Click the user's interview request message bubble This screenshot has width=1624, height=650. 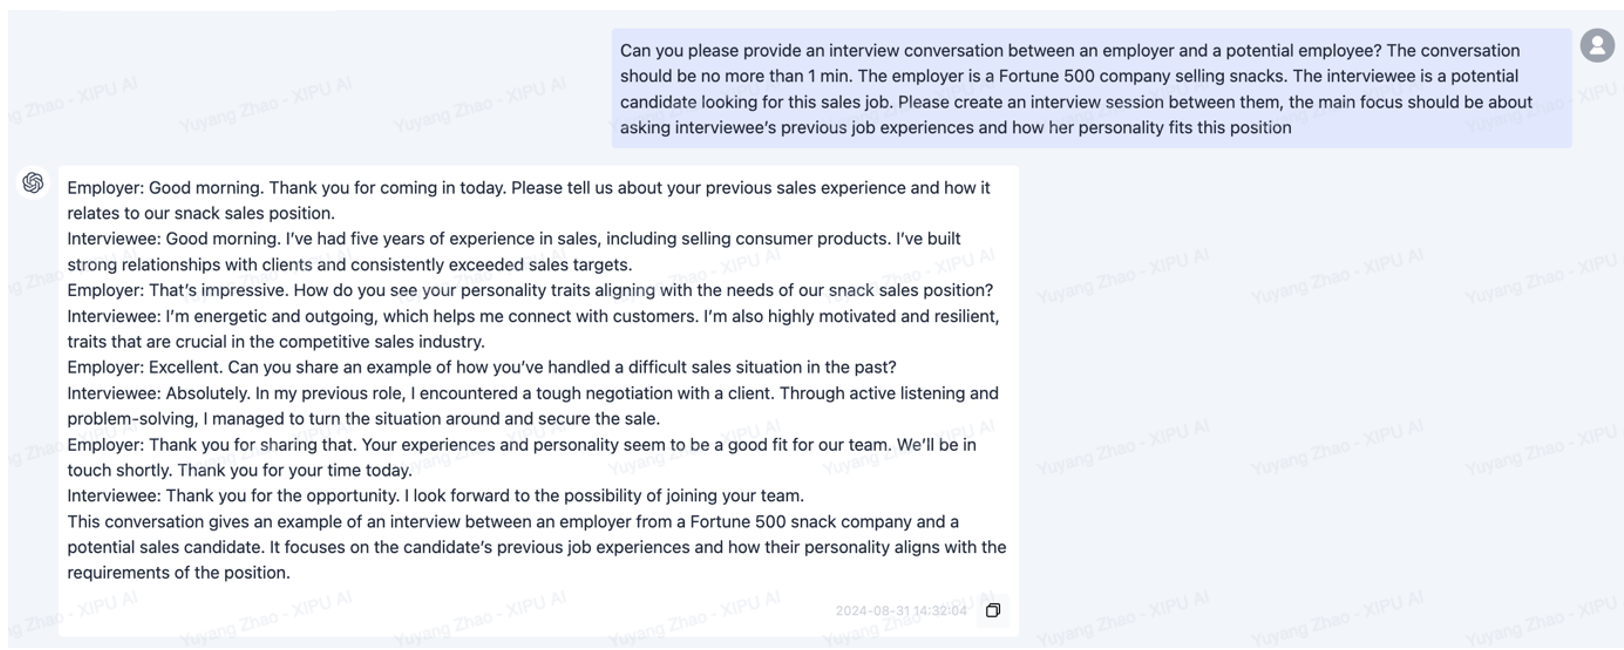click(x=1090, y=89)
